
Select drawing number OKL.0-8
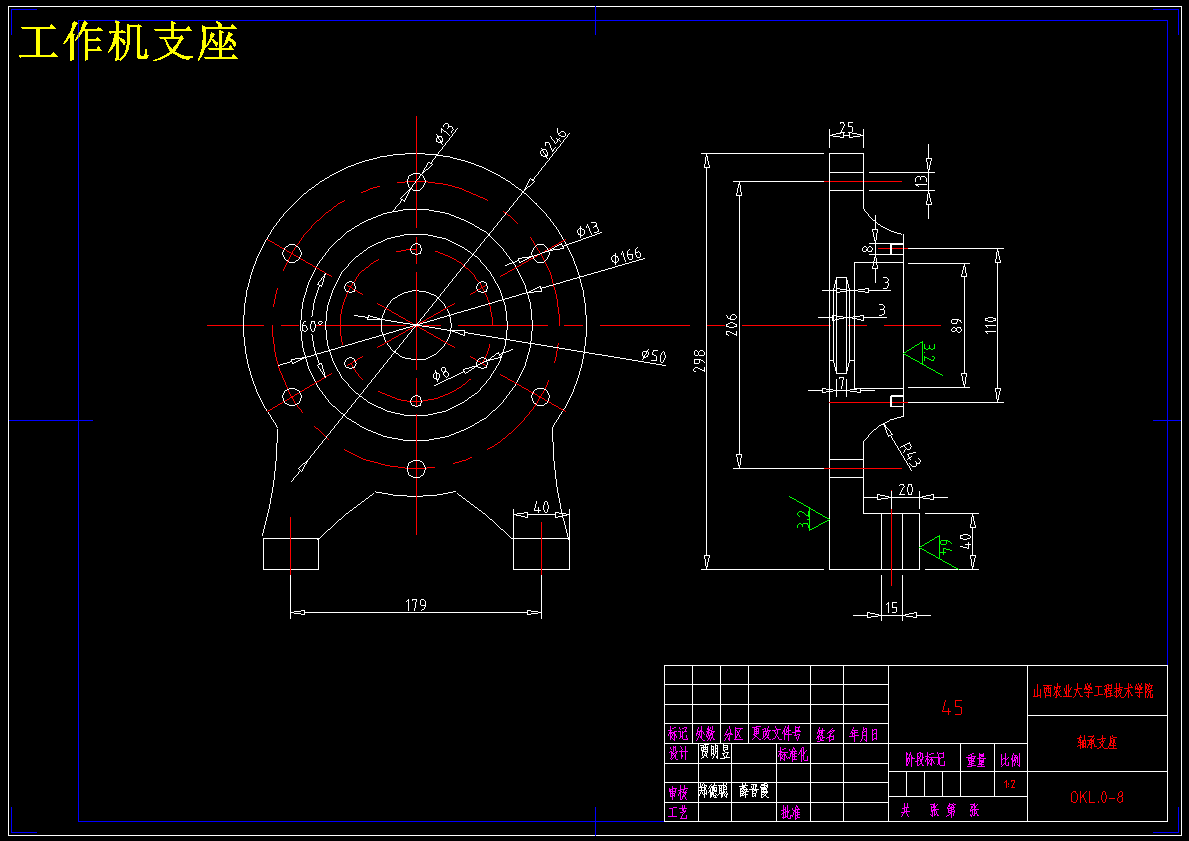[x=1096, y=797]
